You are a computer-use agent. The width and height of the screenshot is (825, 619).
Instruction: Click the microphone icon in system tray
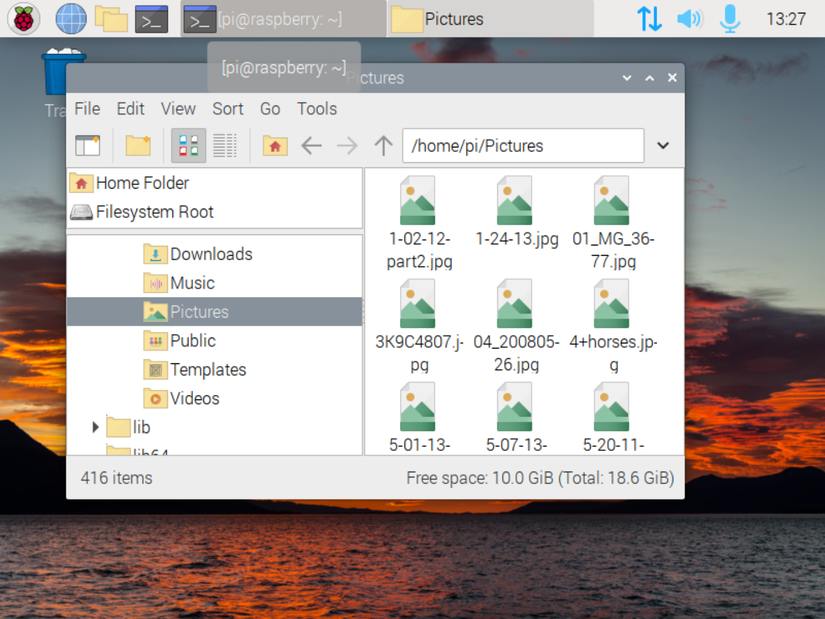click(730, 18)
